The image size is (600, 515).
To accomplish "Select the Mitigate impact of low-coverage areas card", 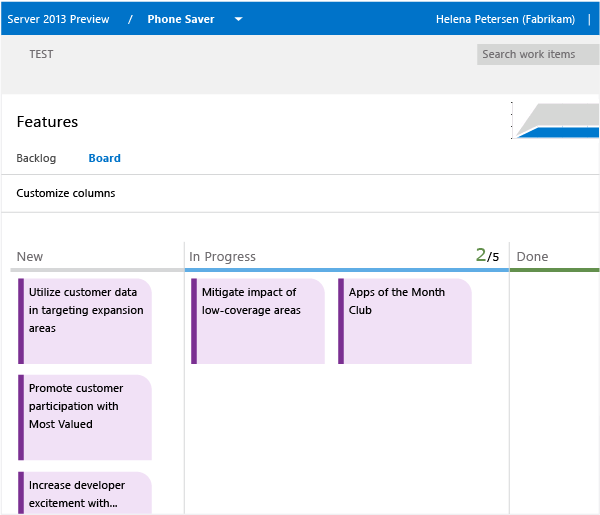I will click(259, 320).
